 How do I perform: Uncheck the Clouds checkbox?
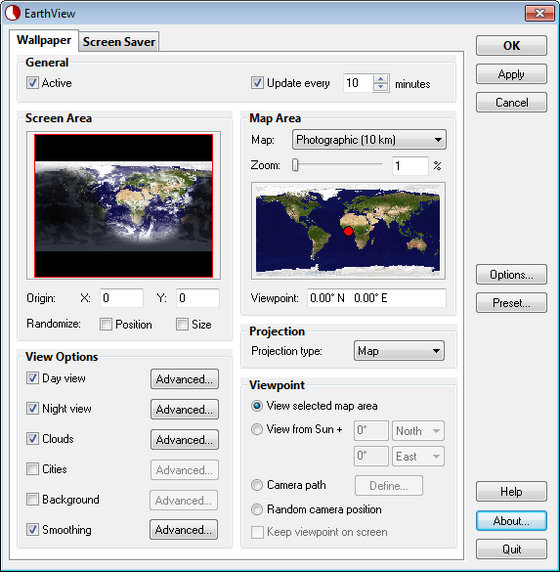(x=32, y=438)
